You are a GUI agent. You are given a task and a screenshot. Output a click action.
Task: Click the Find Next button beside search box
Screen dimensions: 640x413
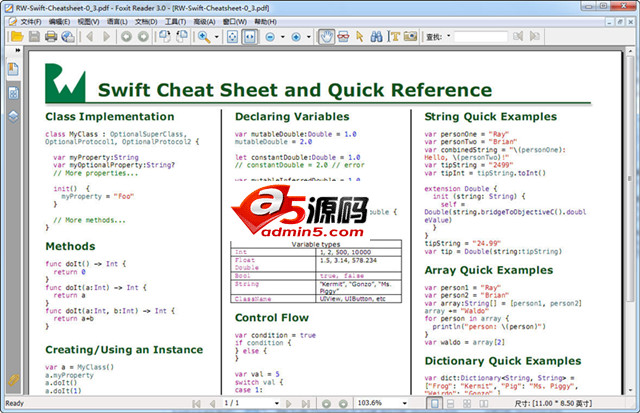pyautogui.click(x=535, y=36)
